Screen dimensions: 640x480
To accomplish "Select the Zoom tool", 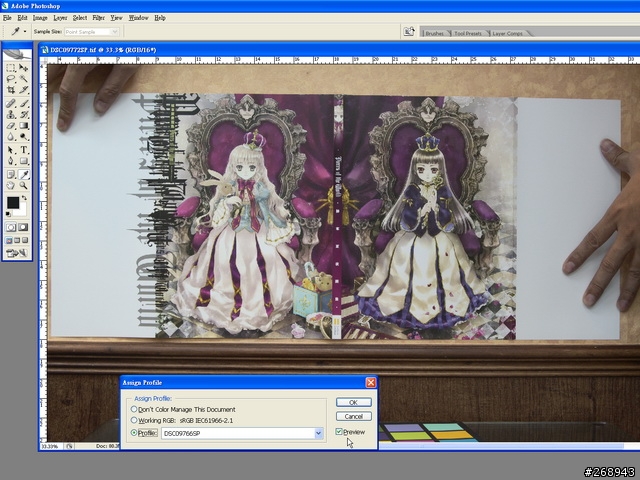I will [x=23, y=186].
